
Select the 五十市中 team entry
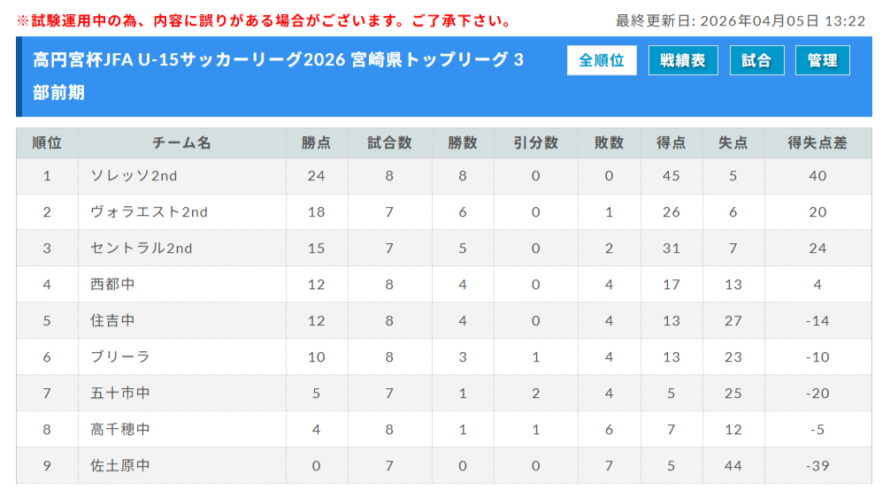(x=120, y=393)
